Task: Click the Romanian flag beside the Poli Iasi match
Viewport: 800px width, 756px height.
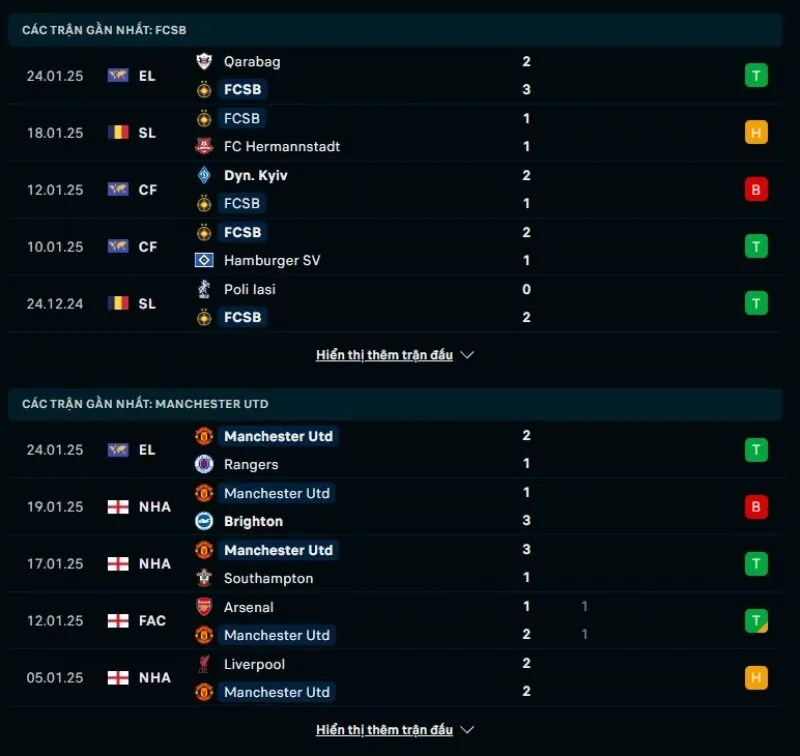Action: 118,303
